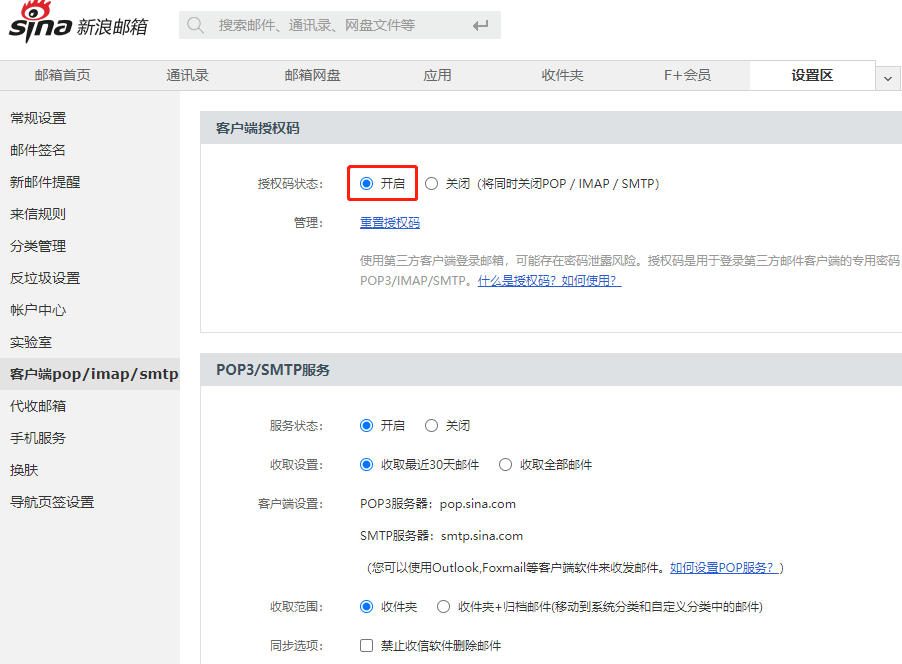Enable the 开启 radio for 授权码状态
This screenshot has height=664, width=902.
point(367,183)
